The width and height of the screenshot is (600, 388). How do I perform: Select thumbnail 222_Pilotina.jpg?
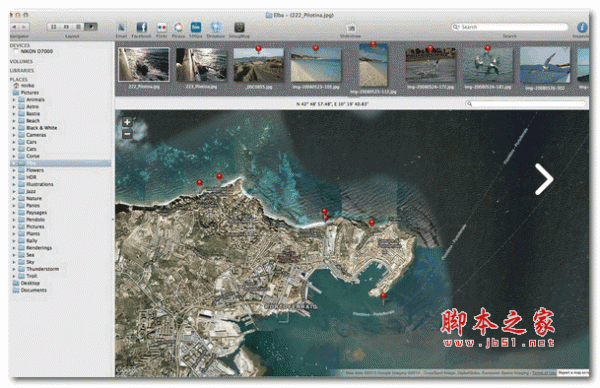(x=143, y=64)
